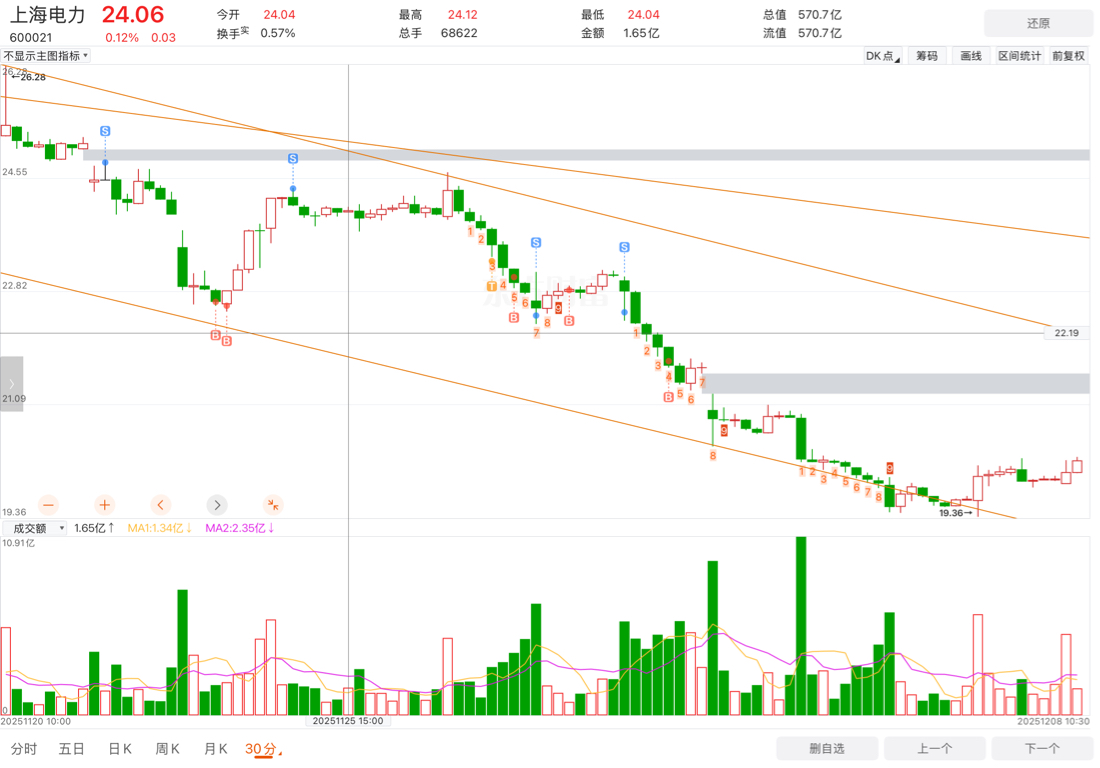Switch to the 分时 tab

(x=24, y=749)
